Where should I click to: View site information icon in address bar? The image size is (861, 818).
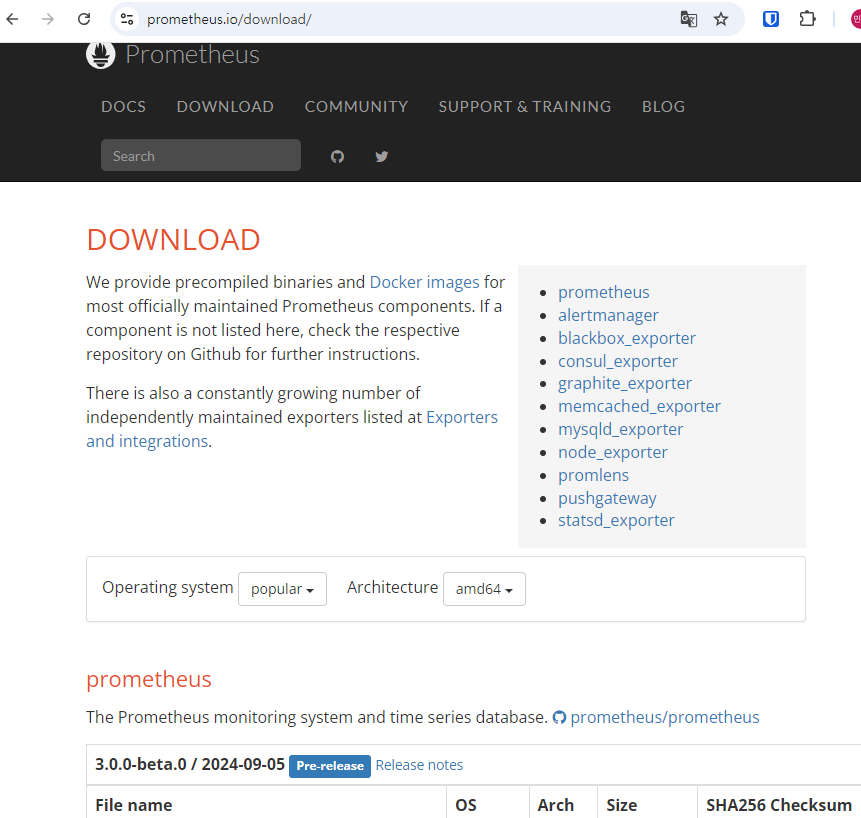(x=125, y=19)
